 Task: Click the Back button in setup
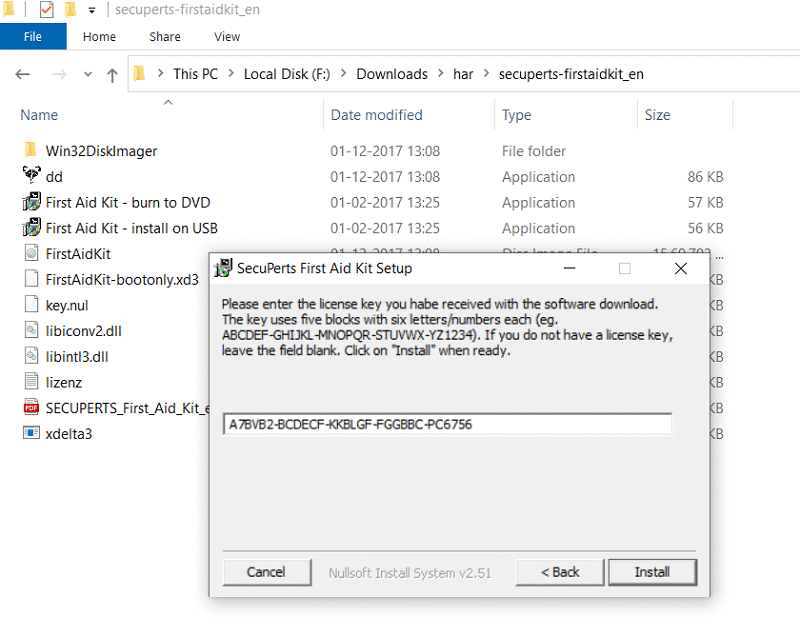tap(560, 572)
